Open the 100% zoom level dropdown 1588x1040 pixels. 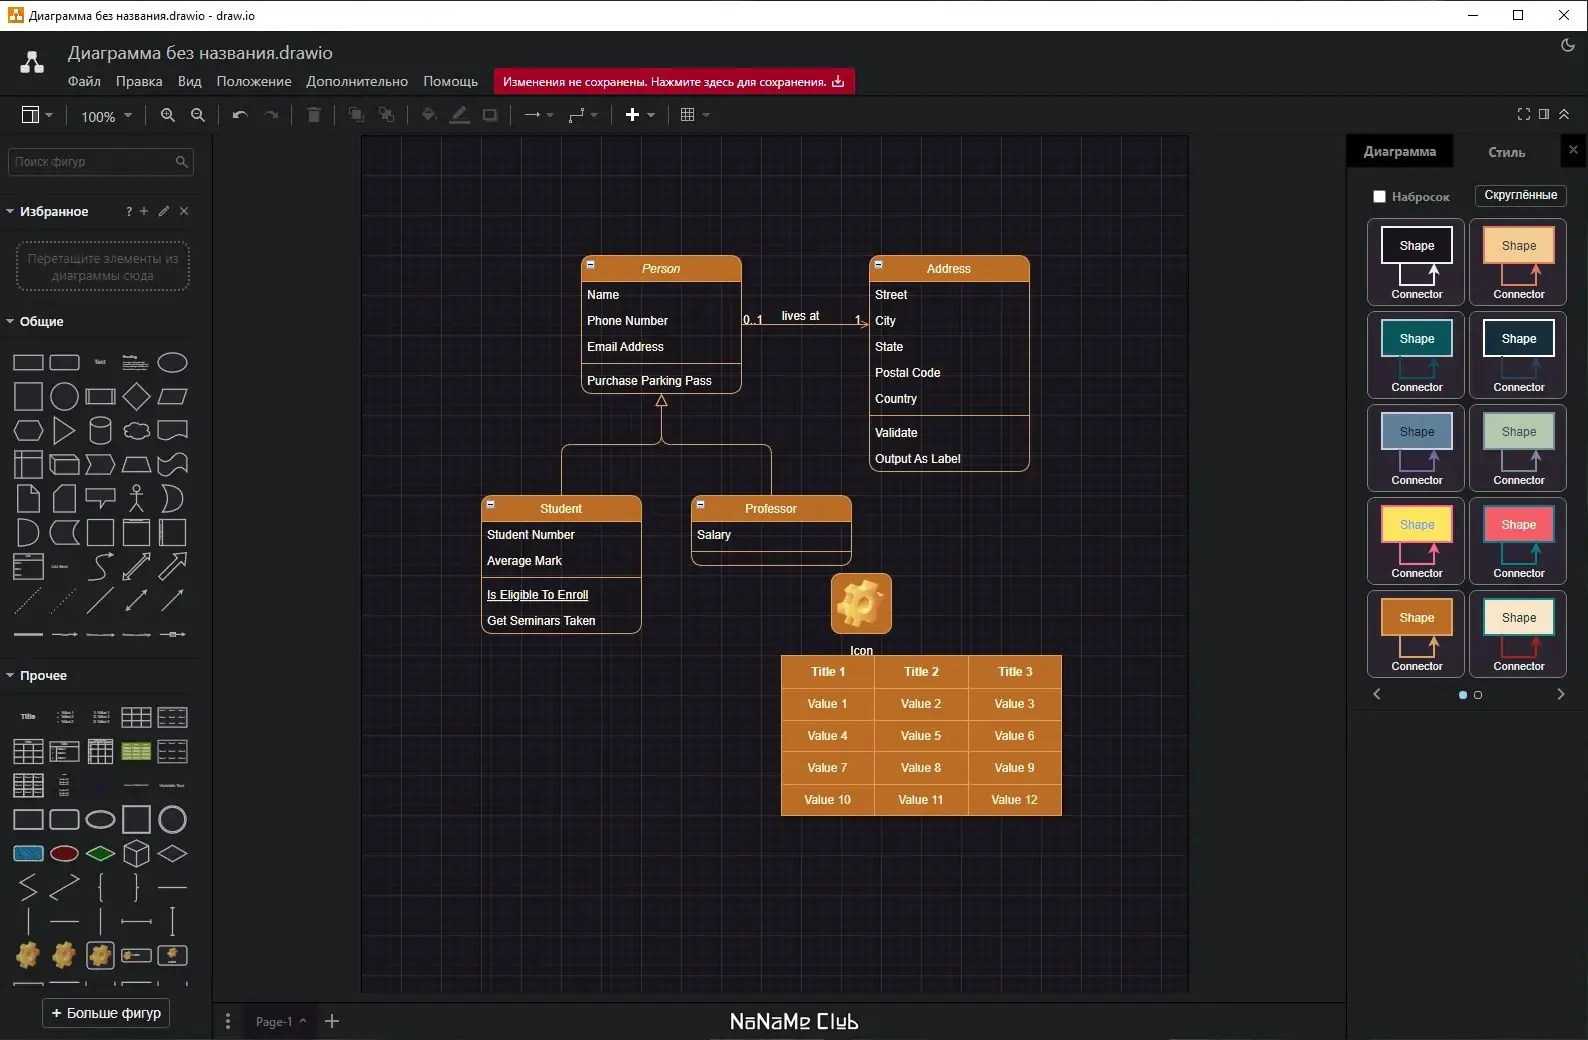(x=106, y=116)
